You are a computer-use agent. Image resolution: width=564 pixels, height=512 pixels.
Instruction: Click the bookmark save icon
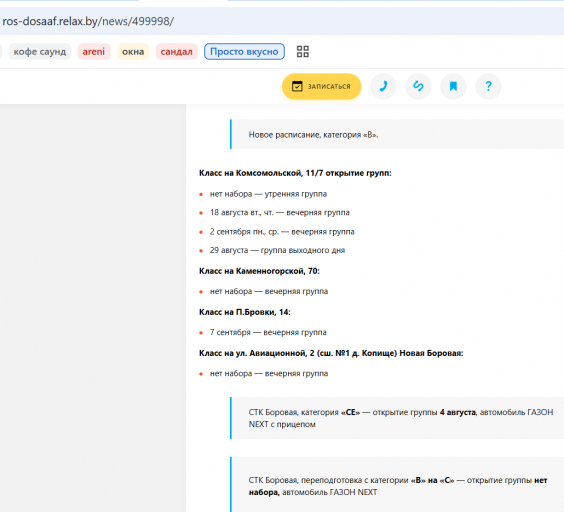[x=453, y=86]
